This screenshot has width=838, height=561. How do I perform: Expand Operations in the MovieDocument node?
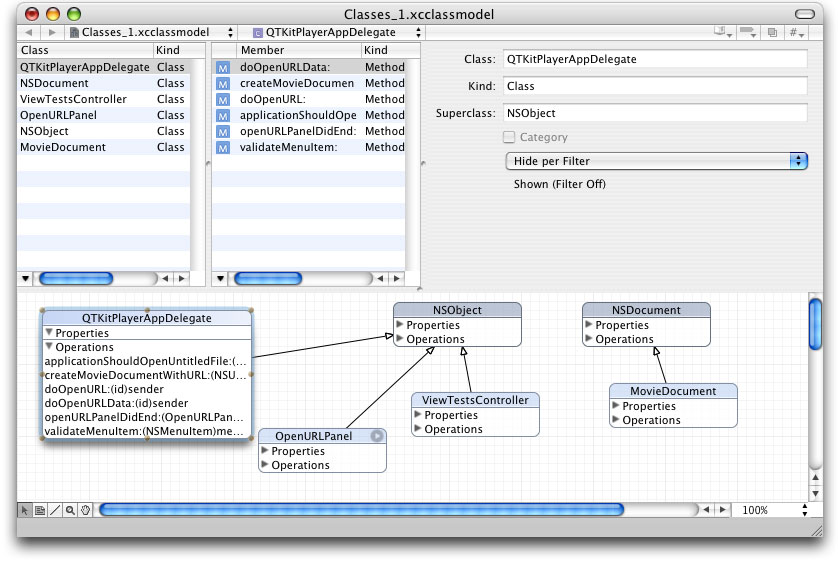(x=616, y=420)
